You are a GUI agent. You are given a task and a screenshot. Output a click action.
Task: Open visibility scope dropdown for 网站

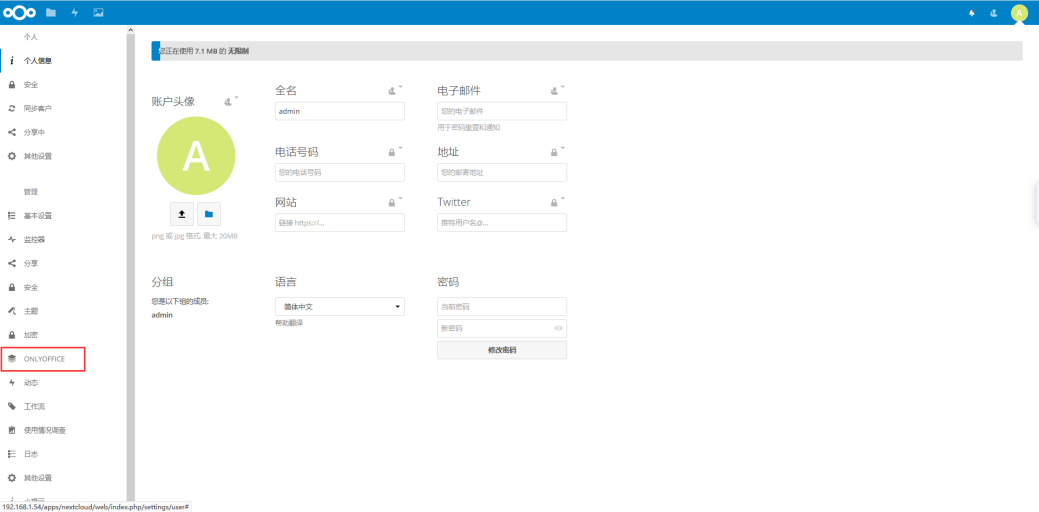click(x=395, y=202)
